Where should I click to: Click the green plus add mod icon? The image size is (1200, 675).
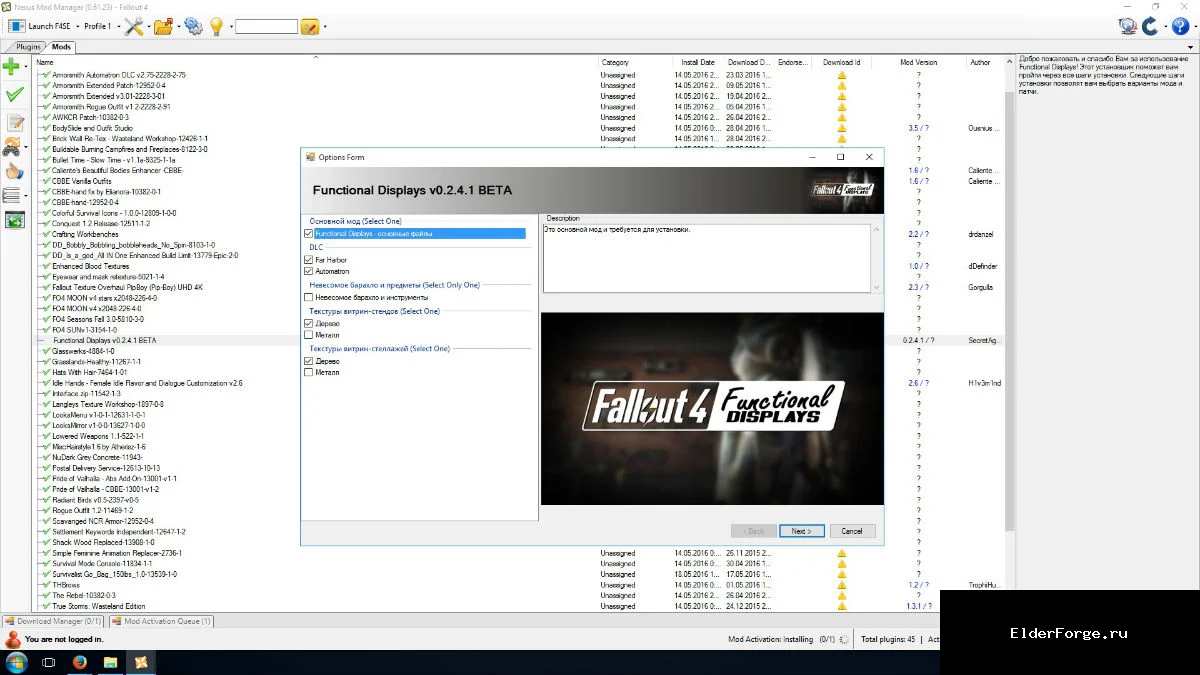(x=11, y=67)
